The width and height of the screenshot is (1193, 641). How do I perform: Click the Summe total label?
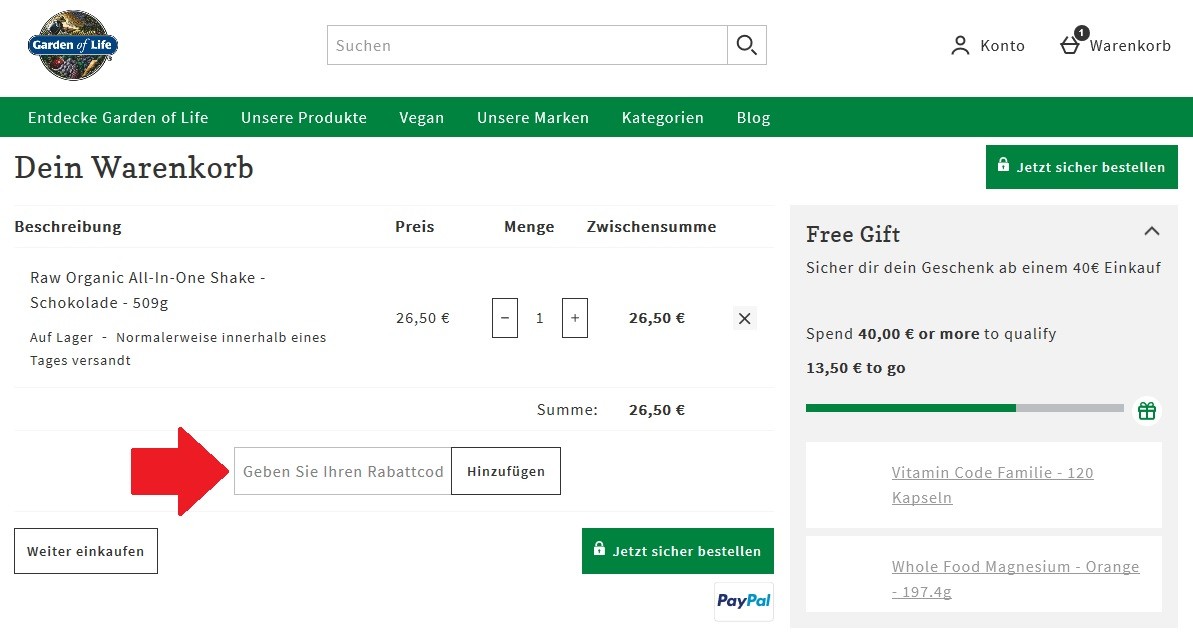click(x=567, y=410)
